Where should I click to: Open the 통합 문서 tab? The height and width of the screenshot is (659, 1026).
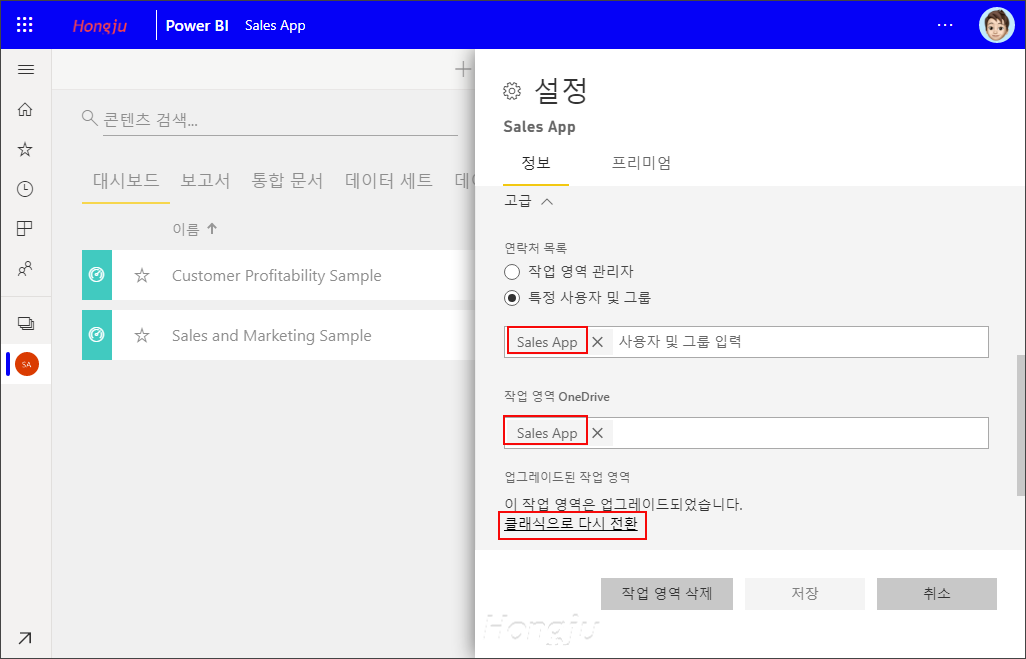pyautogui.click(x=287, y=181)
